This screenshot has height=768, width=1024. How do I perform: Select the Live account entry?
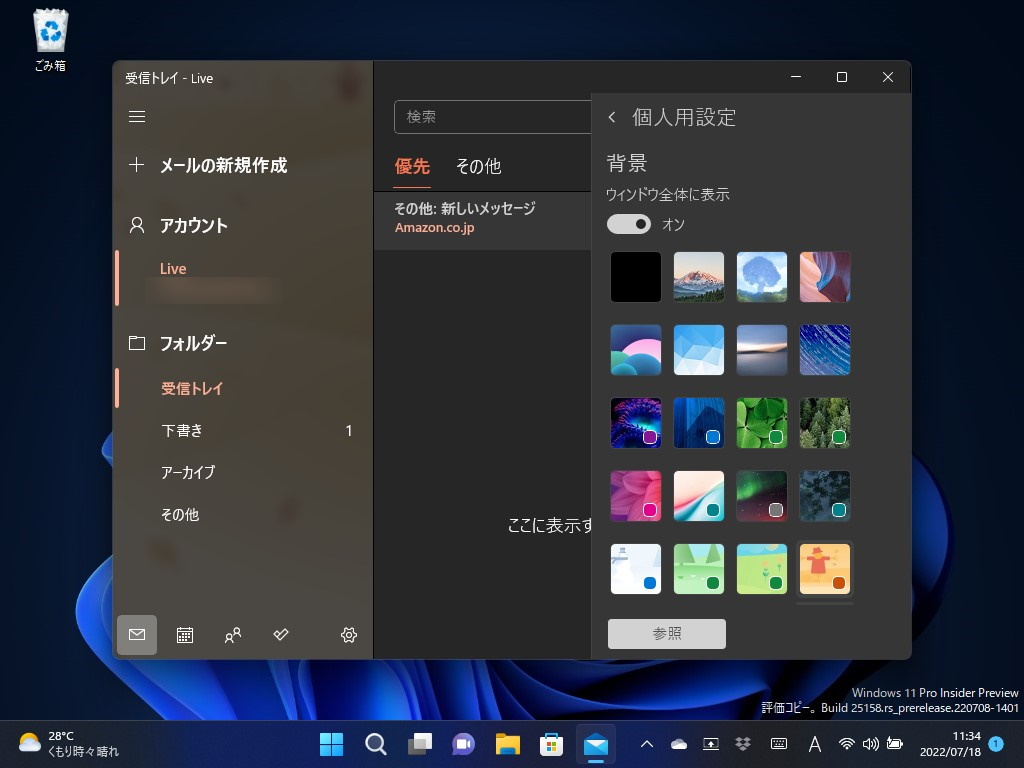coord(173,268)
